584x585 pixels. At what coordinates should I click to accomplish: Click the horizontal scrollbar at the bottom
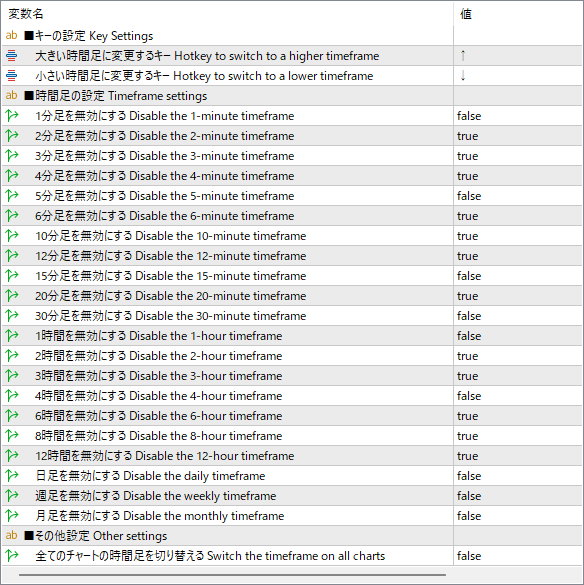232,575
